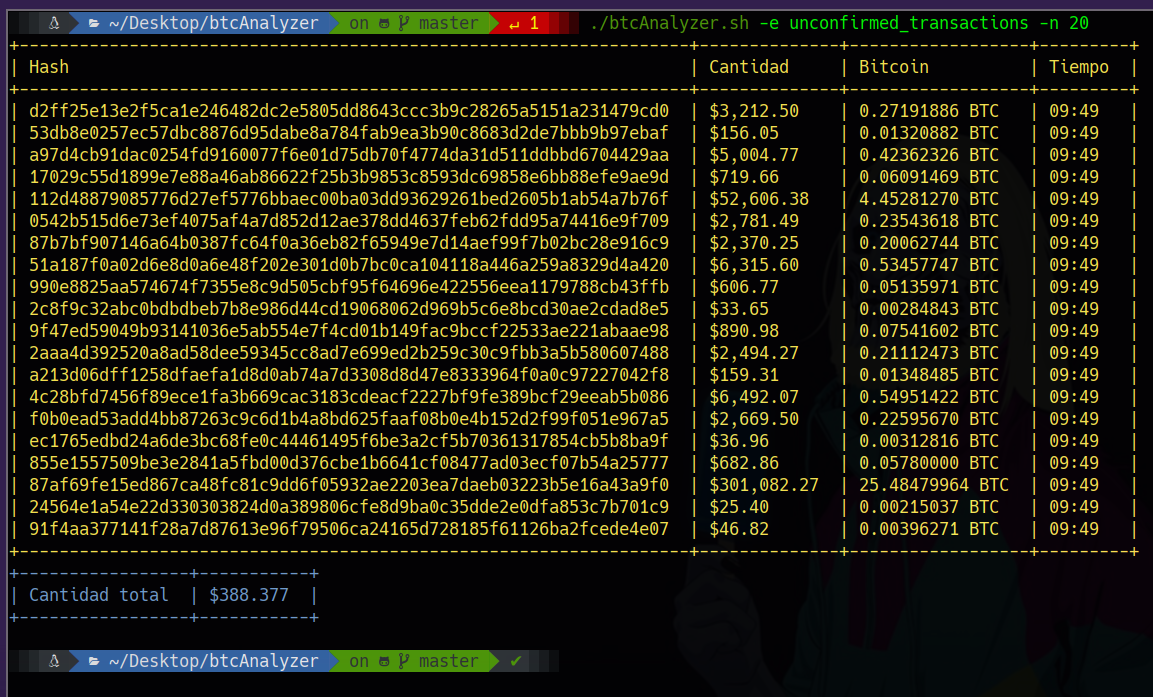The width and height of the screenshot is (1153, 697).
Task: Select the hash starting with 4c28bfd7456f89ec
Action: (x=349, y=397)
